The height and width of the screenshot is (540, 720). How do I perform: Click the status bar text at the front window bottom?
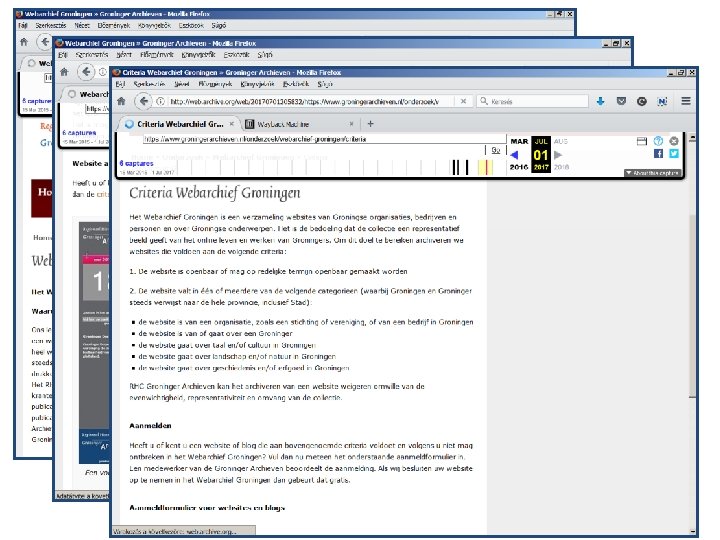[175, 531]
